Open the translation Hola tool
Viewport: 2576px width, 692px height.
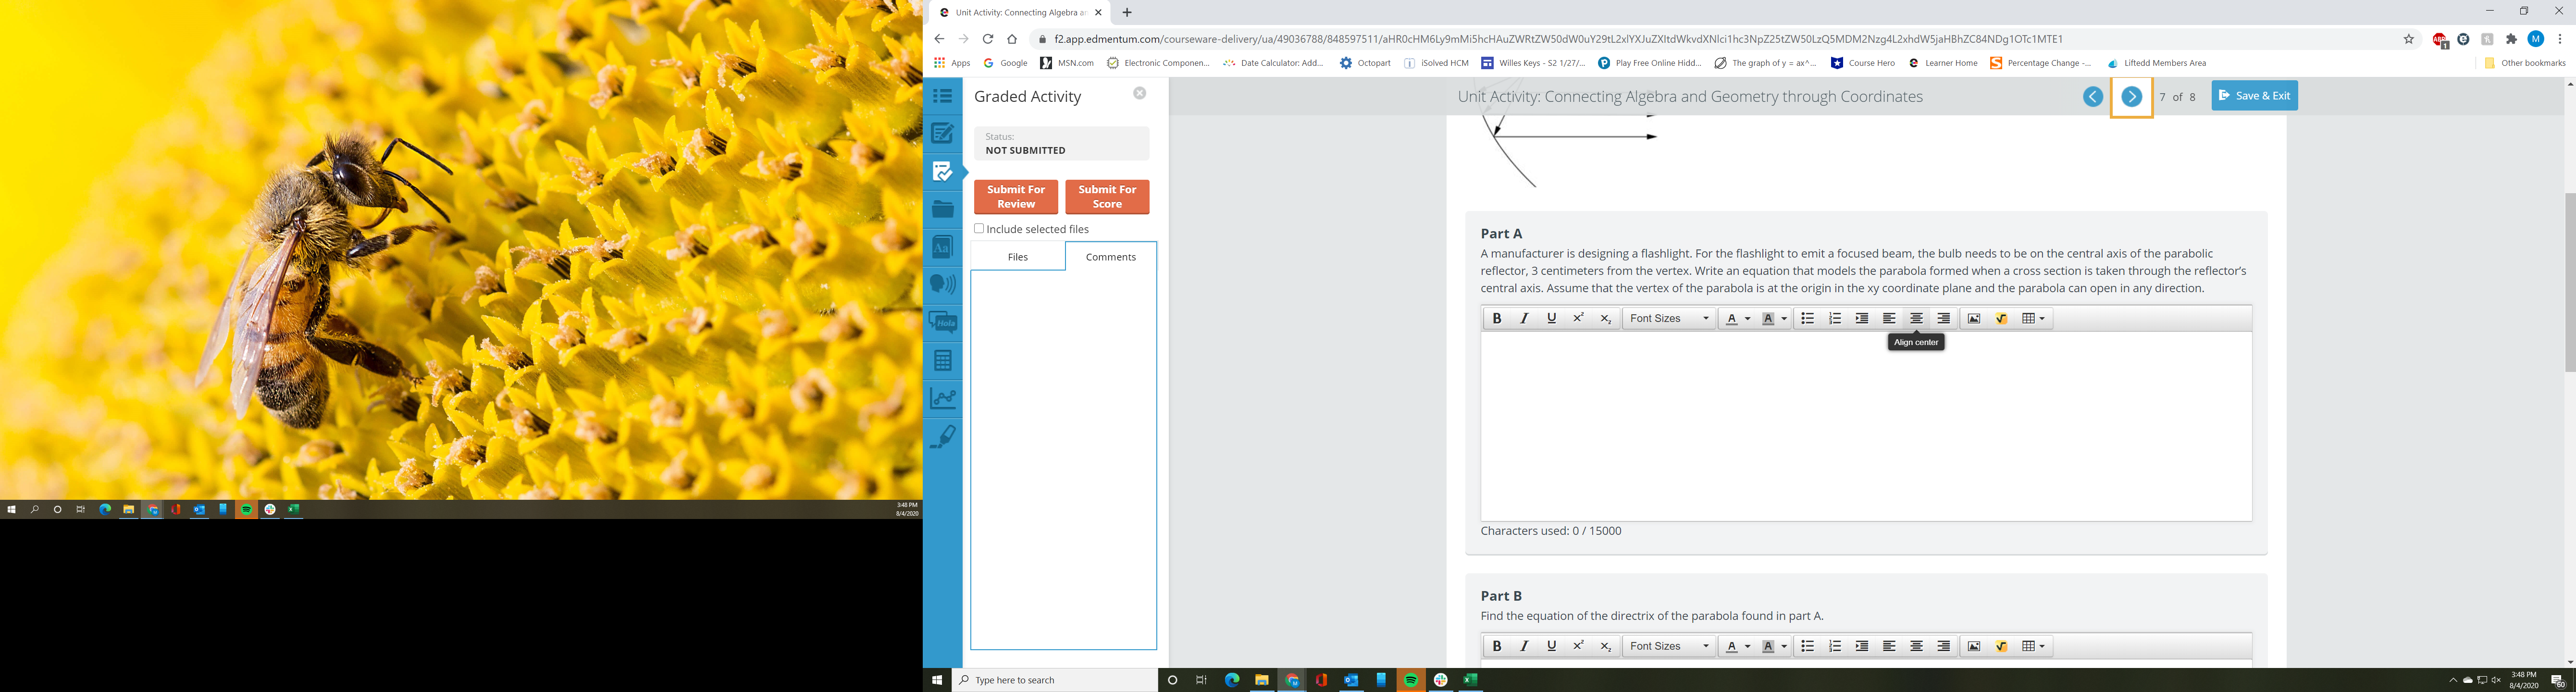point(942,322)
